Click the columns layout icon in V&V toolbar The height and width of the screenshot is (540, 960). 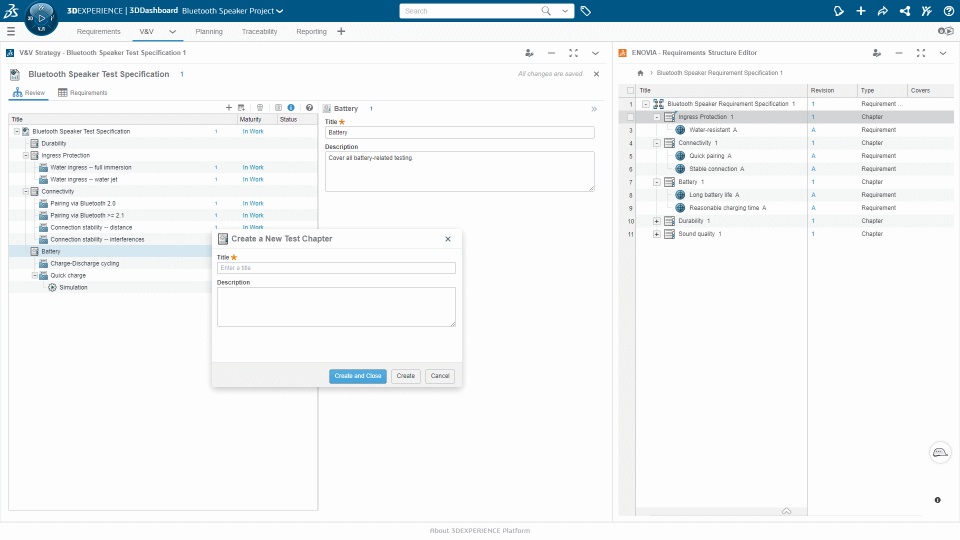click(x=278, y=108)
